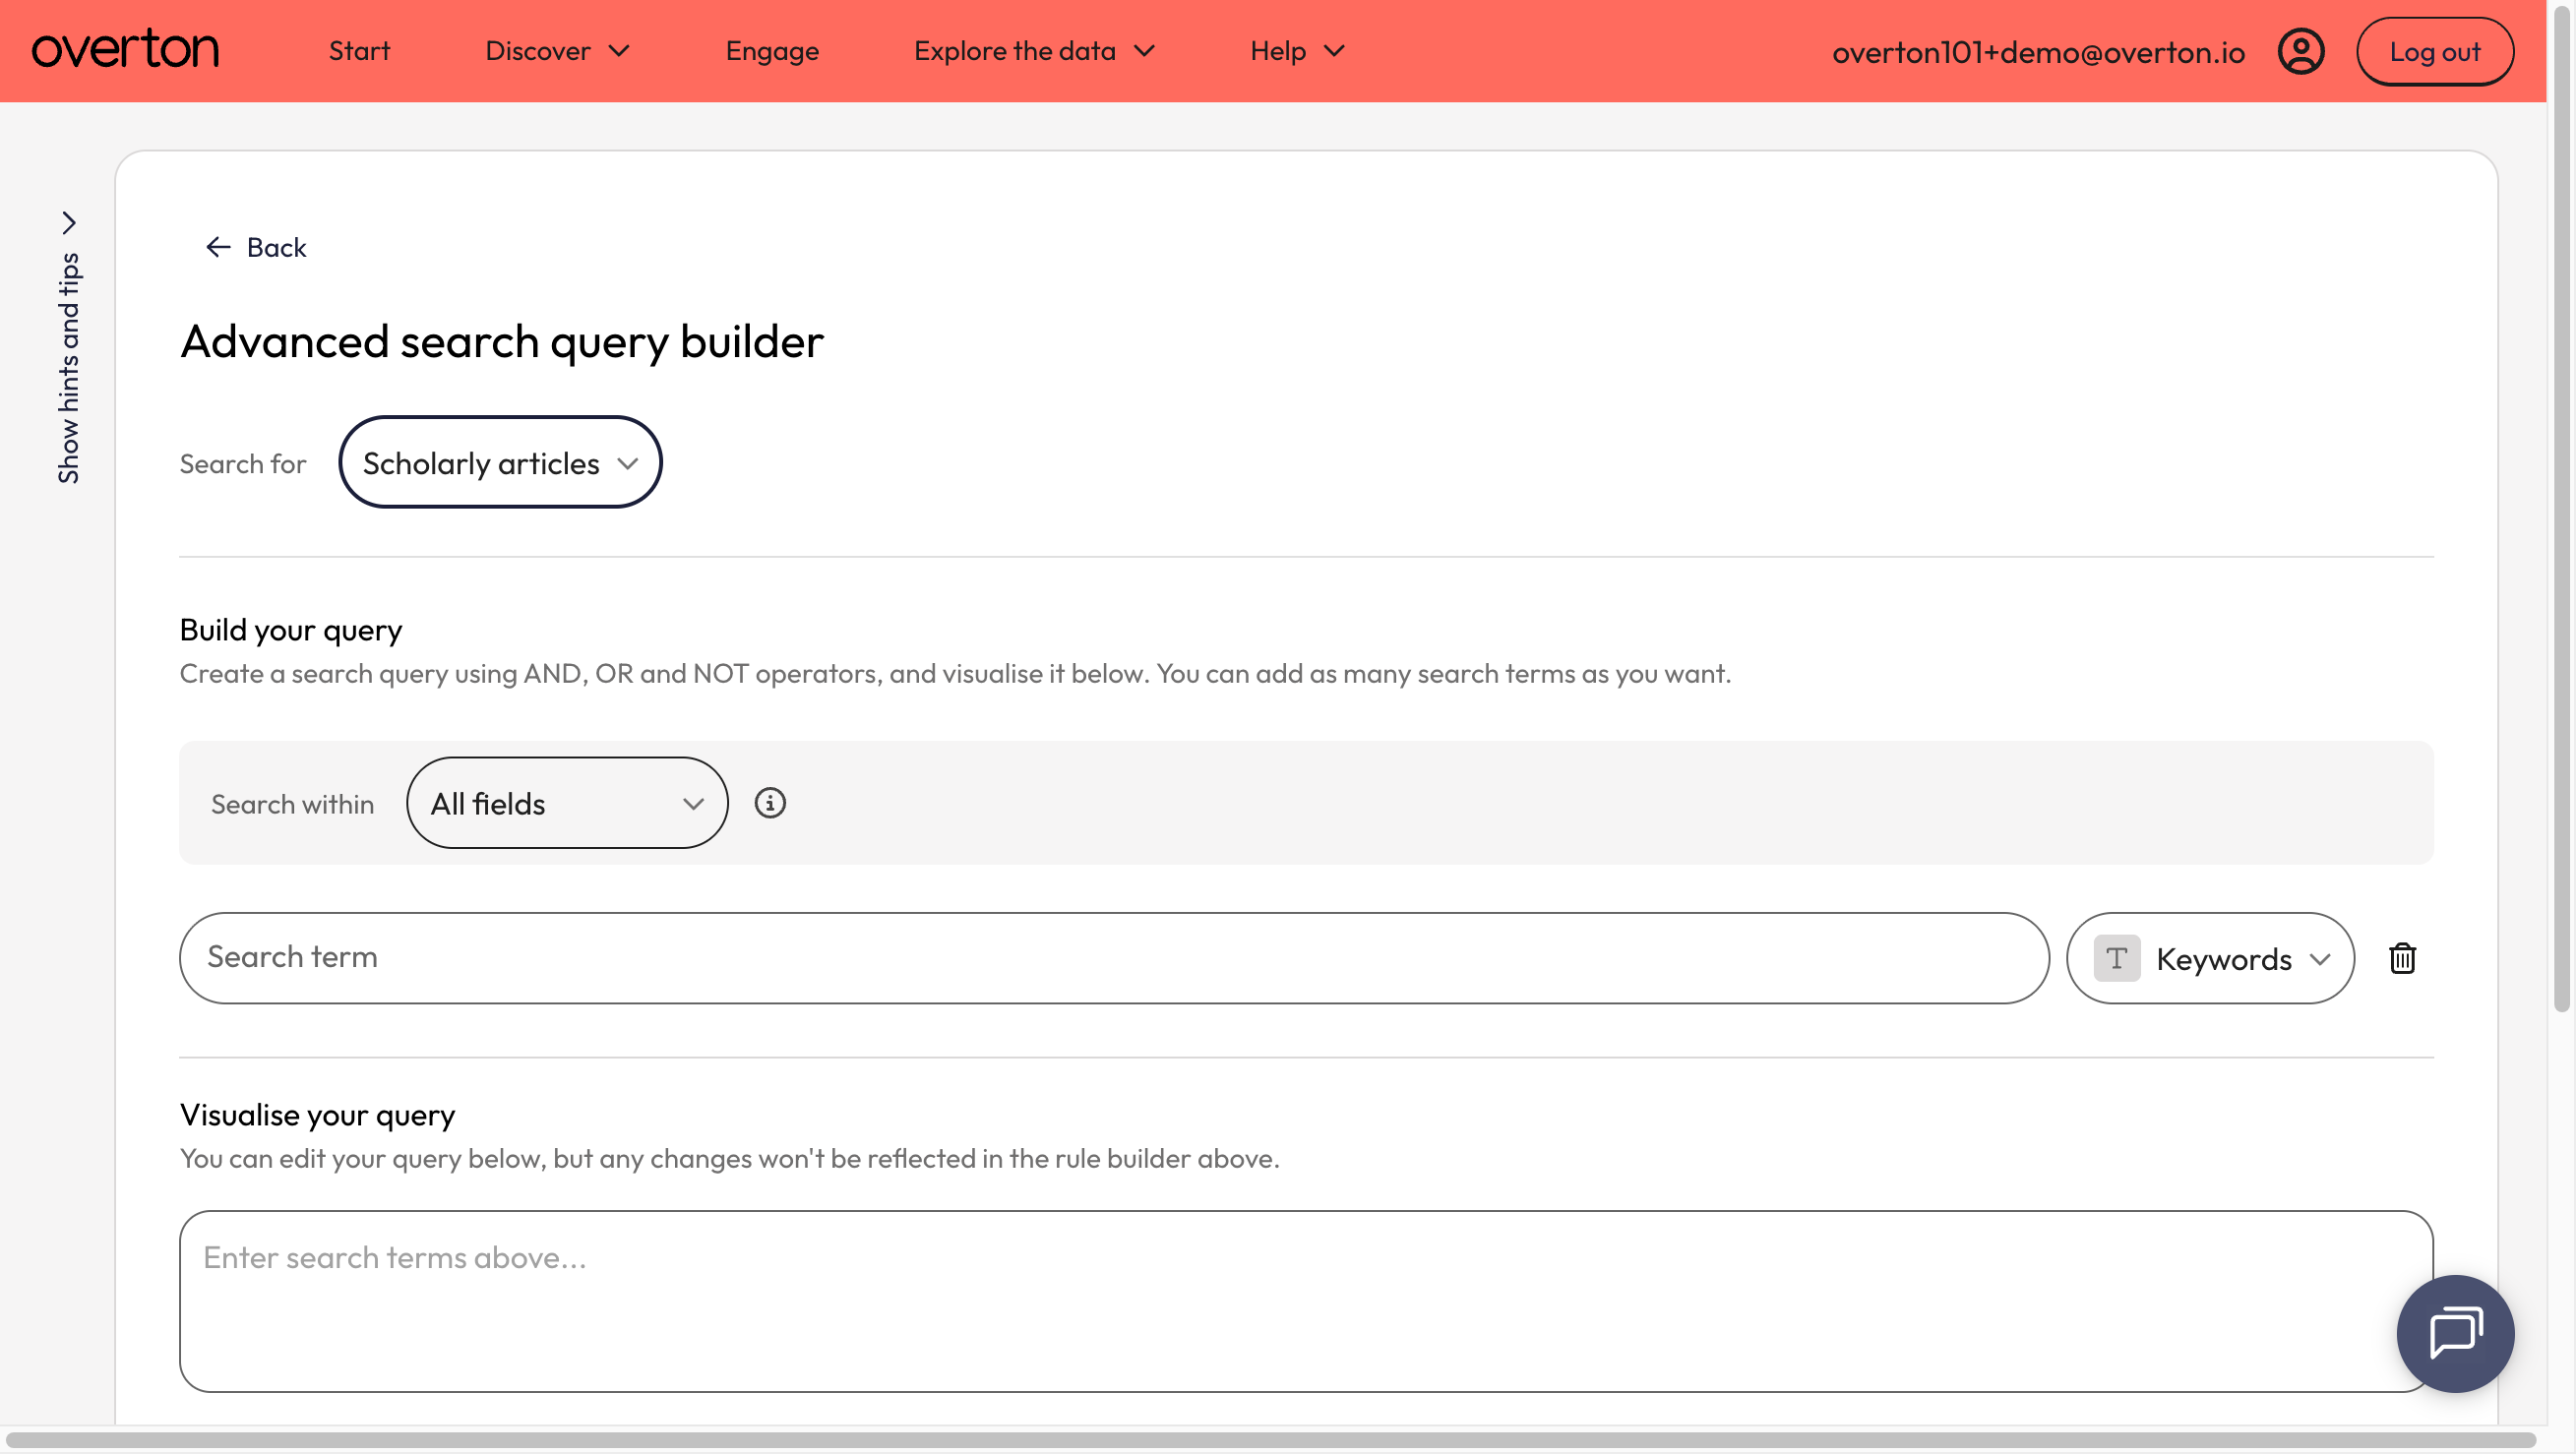Delete search term with trash icon

(x=2402, y=958)
